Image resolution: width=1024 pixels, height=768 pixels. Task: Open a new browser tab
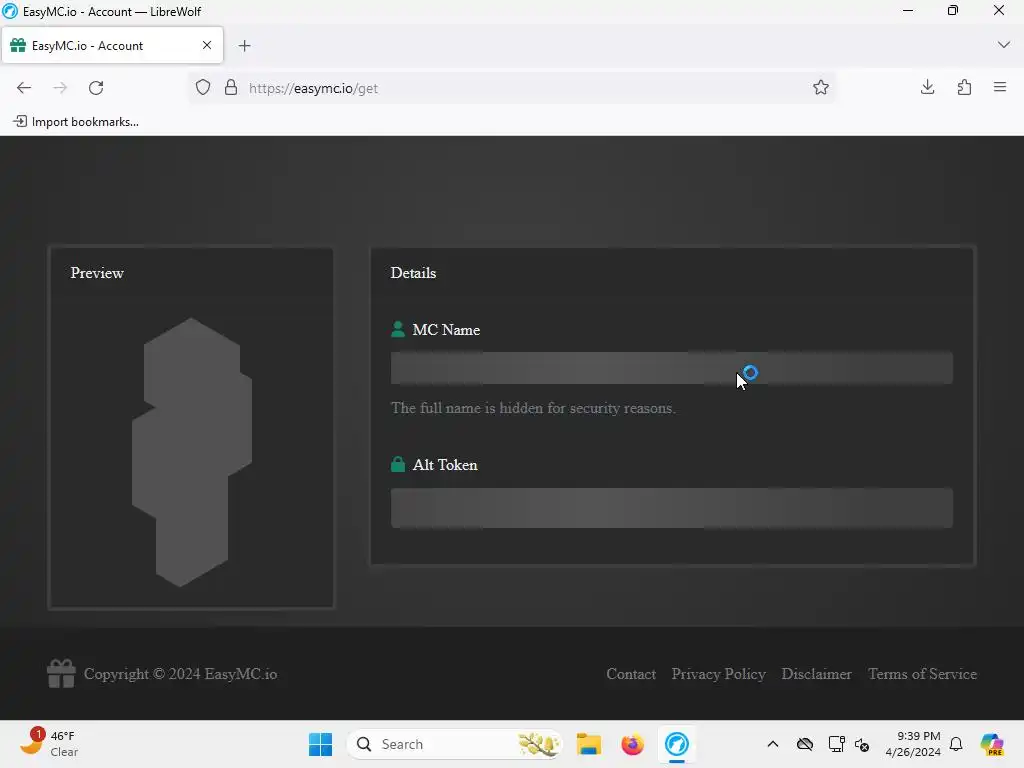244,46
